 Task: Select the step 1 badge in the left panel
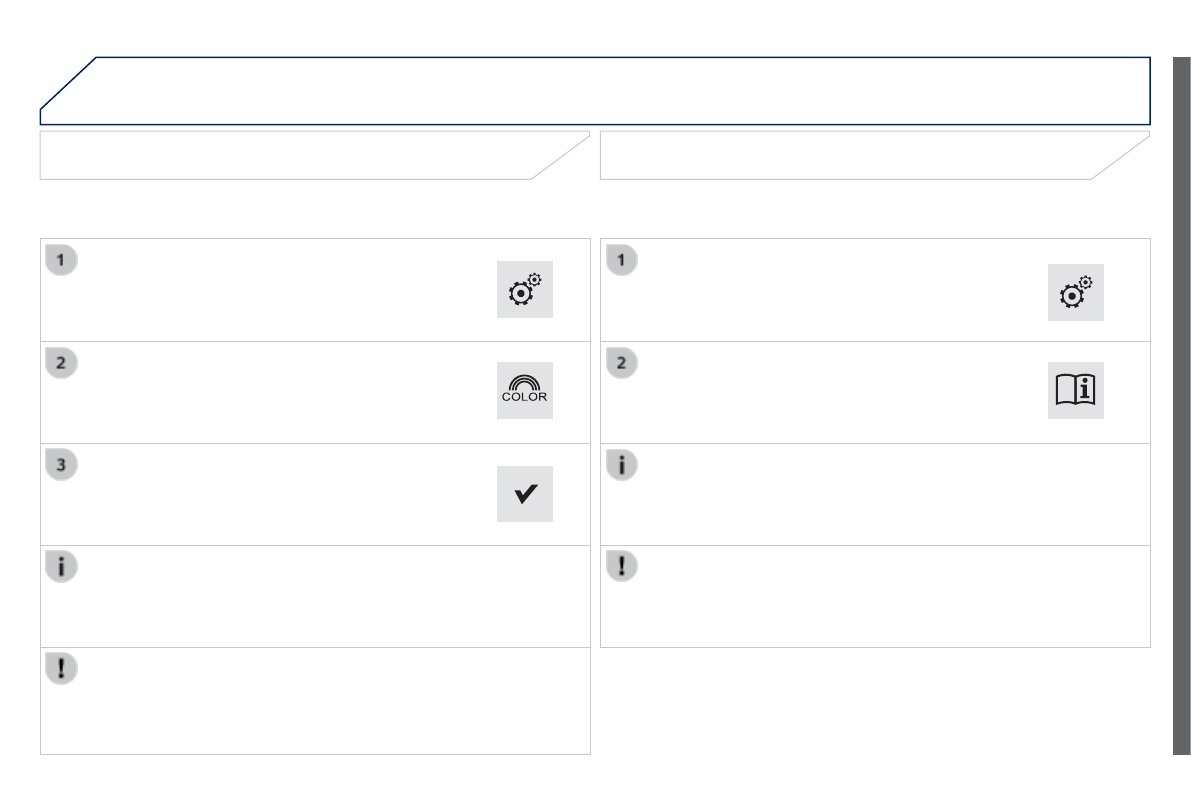[62, 261]
